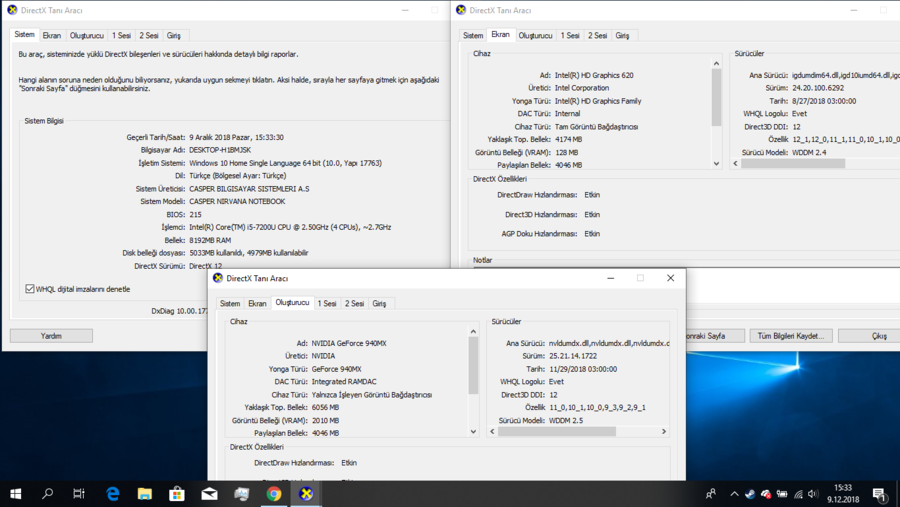The width and height of the screenshot is (900, 507).
Task: Click the Yardım button
Action: pos(51,336)
